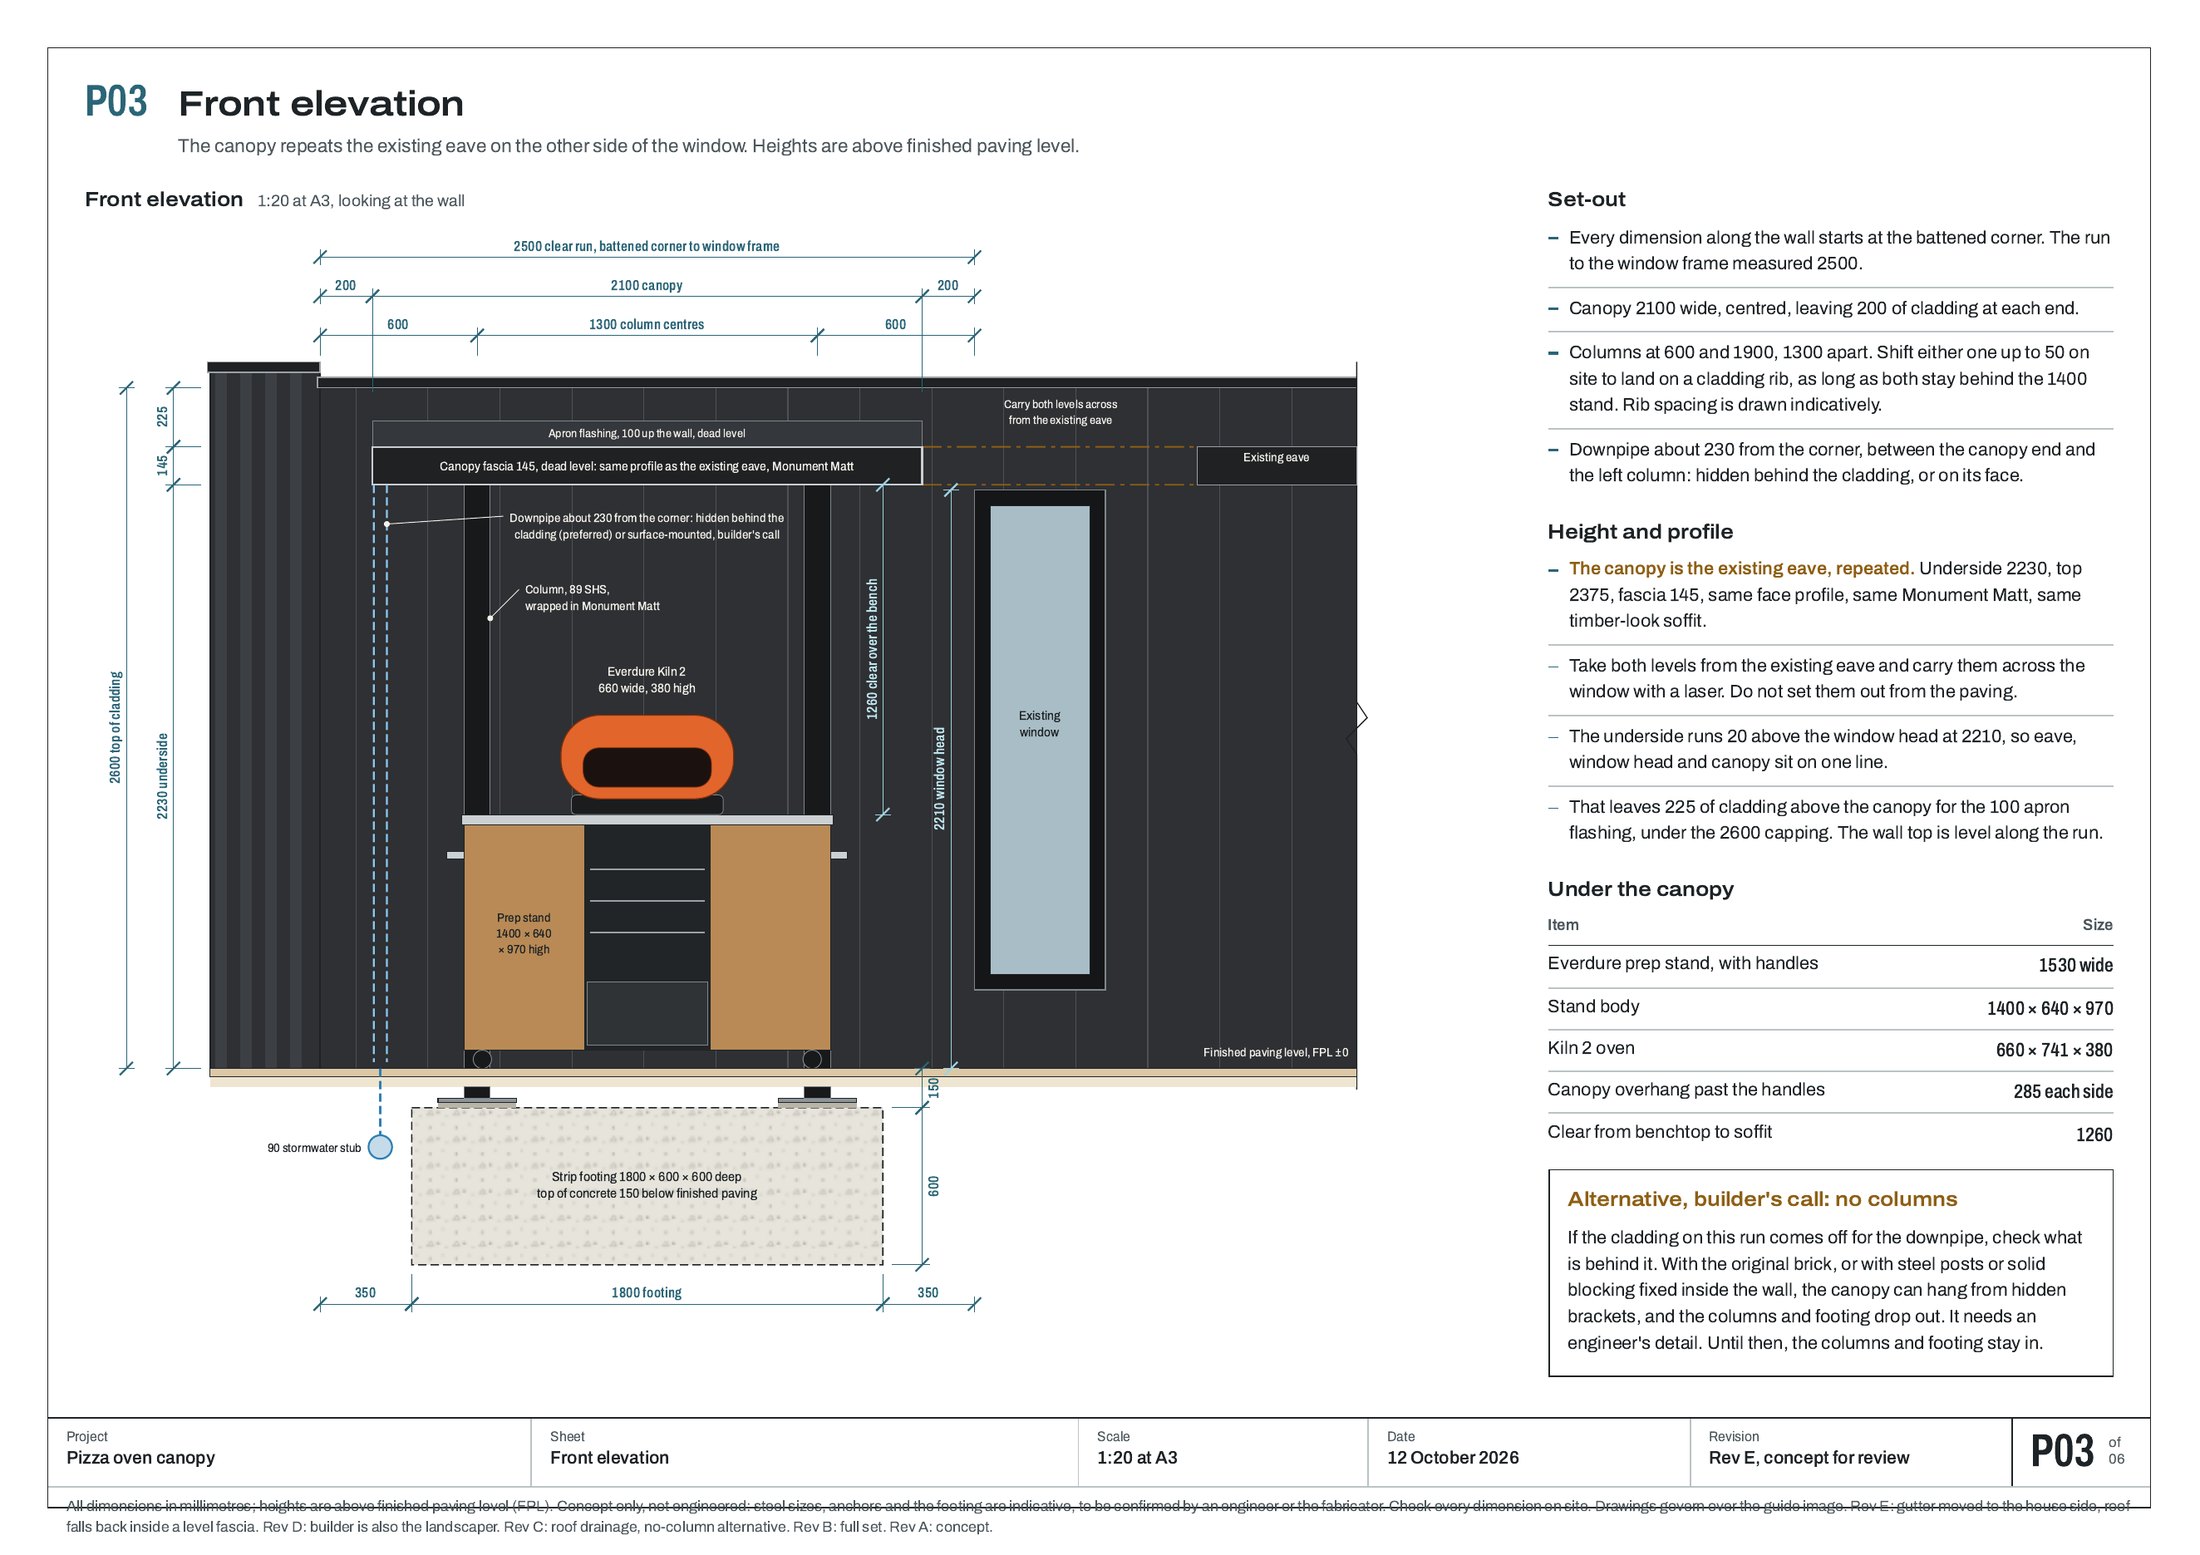
Task: Click the 'Set-out' section heading
Action: click(x=1586, y=199)
